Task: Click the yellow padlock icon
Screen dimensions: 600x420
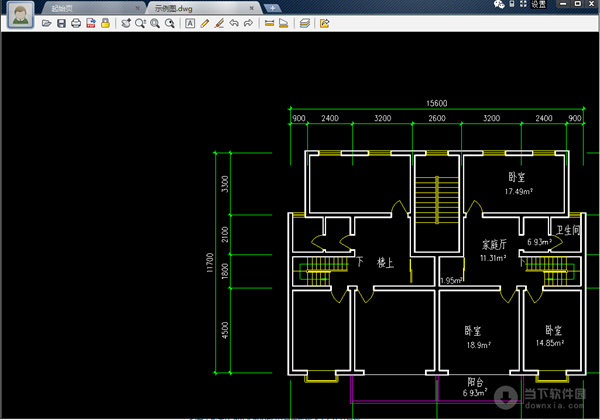Action: click(x=104, y=23)
